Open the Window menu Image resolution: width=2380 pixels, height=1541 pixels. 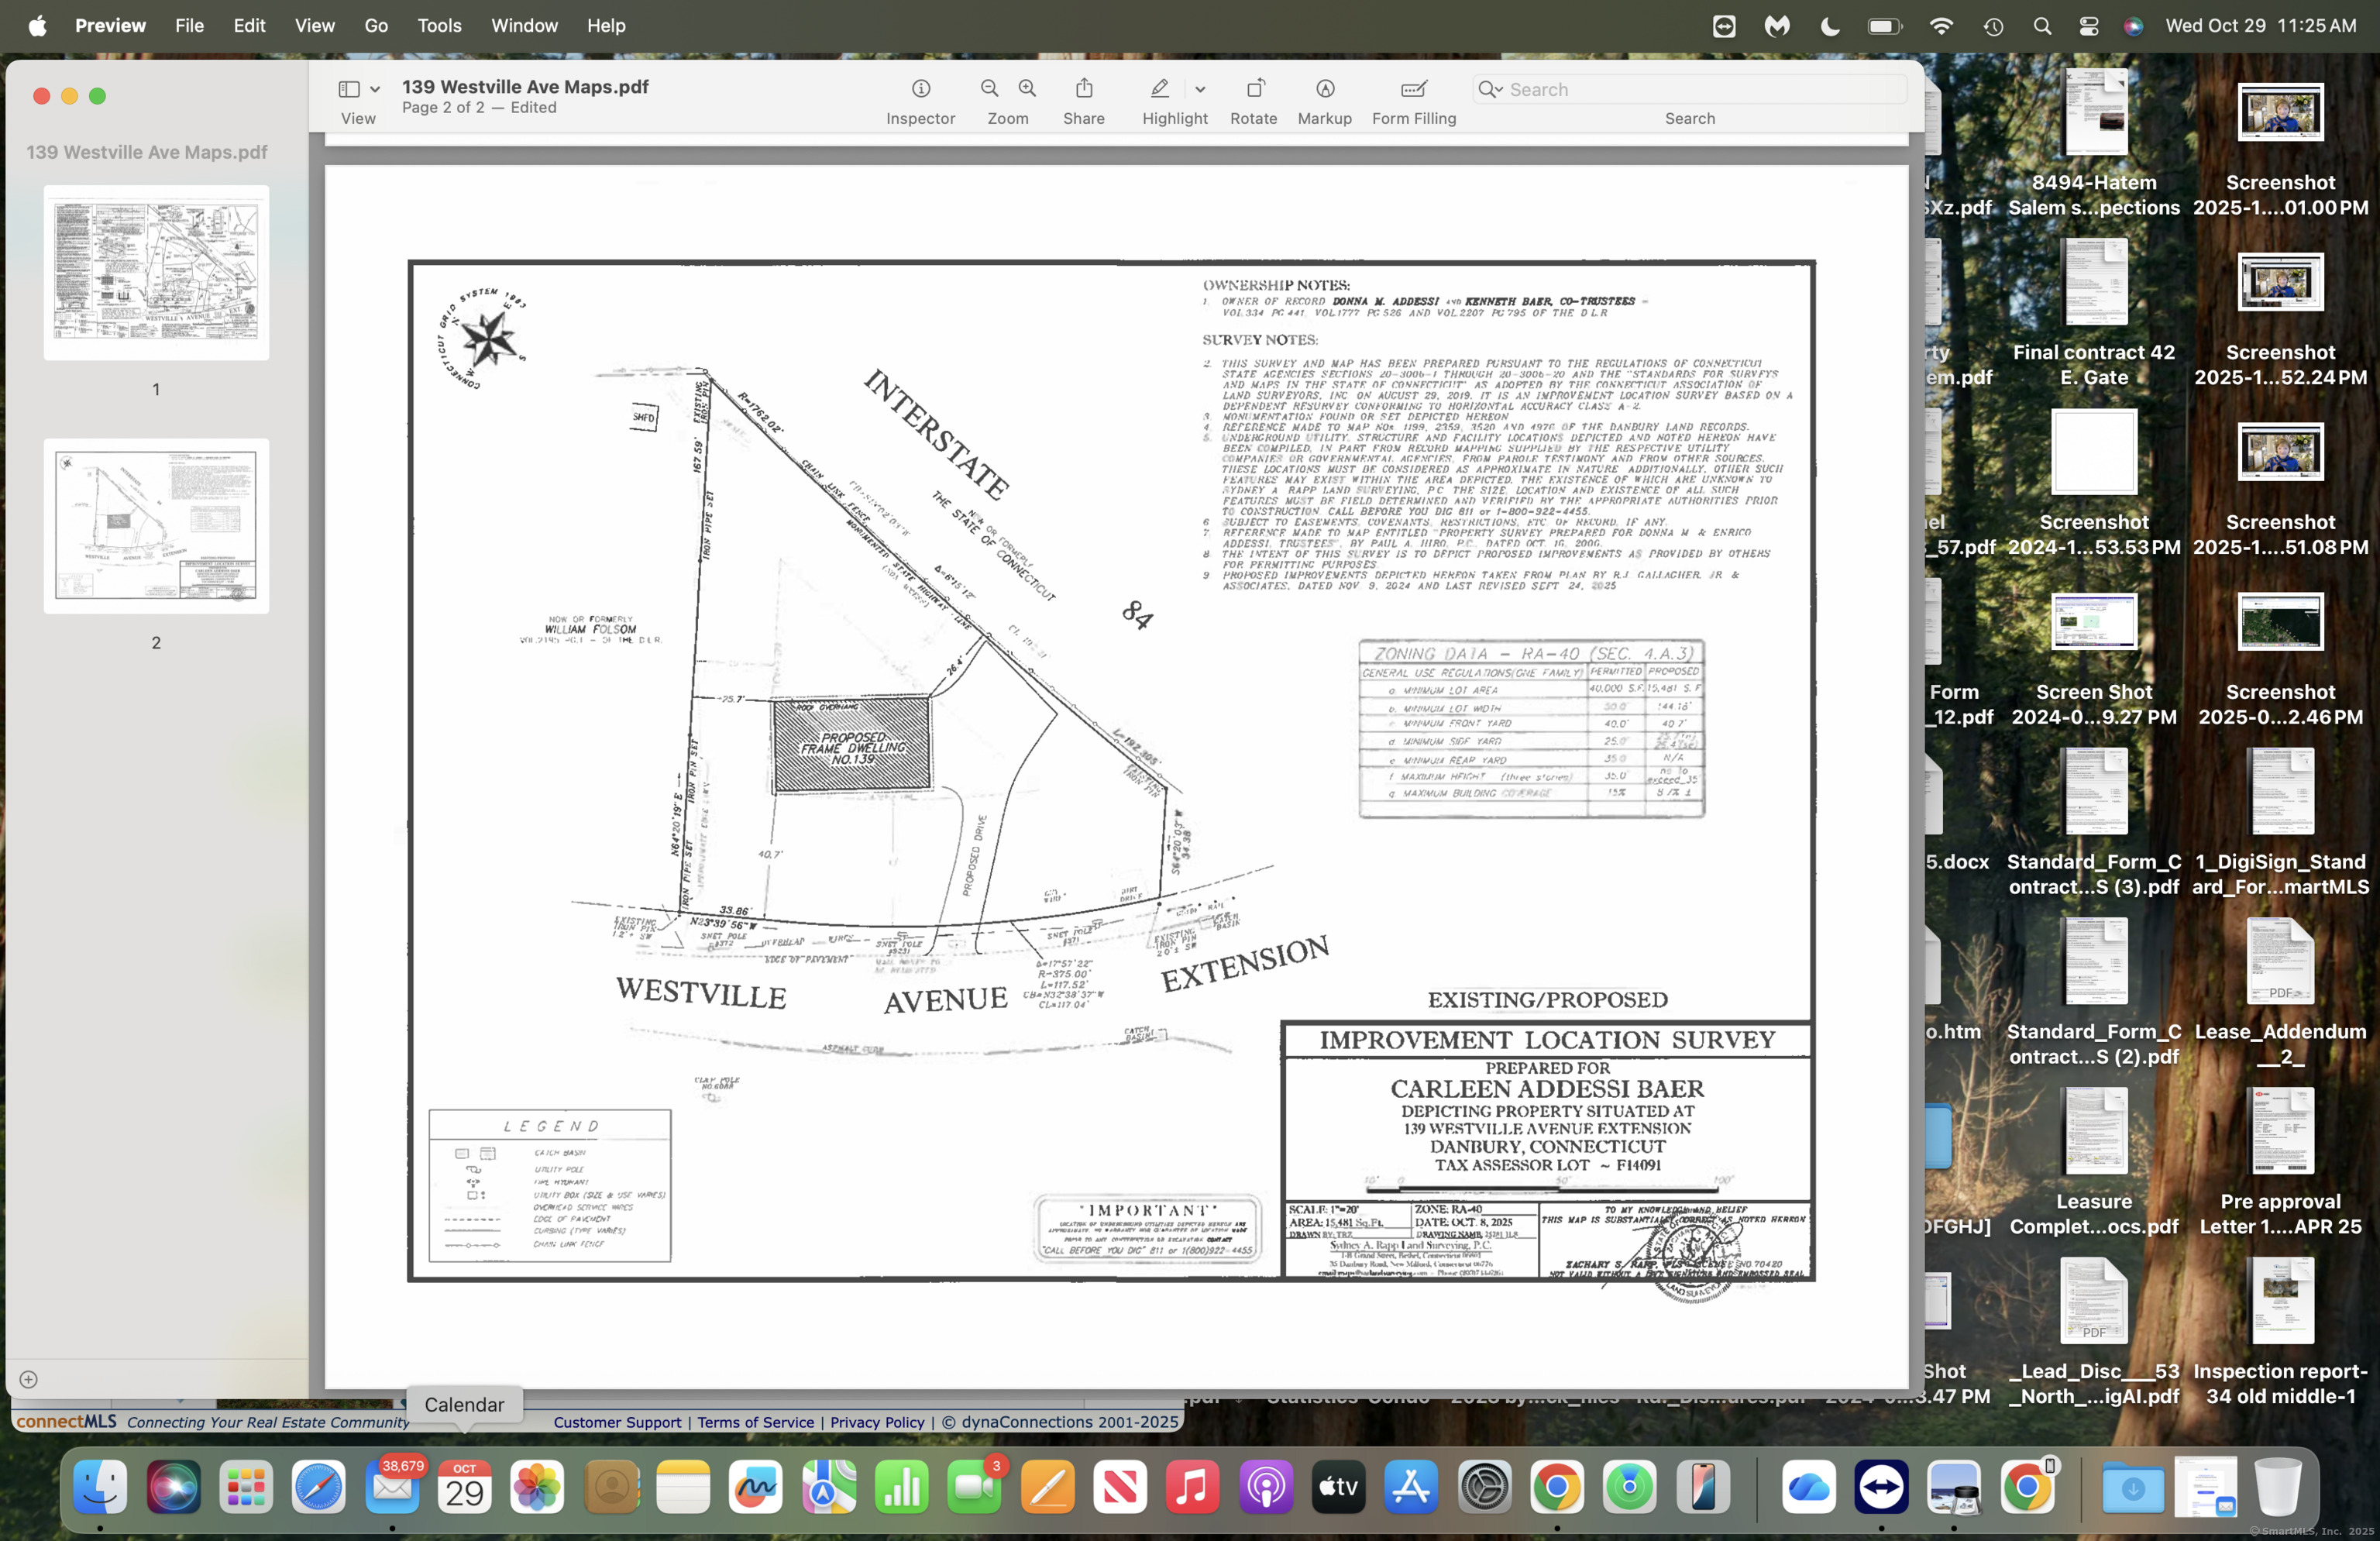click(524, 26)
